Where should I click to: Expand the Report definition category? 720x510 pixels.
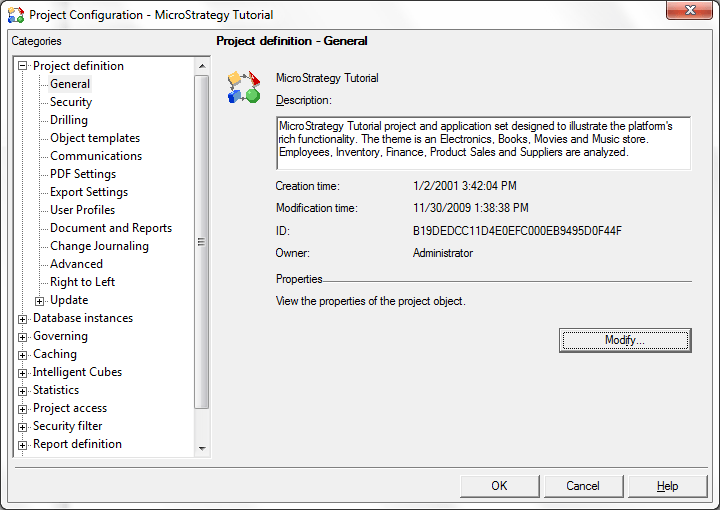pos(22,445)
